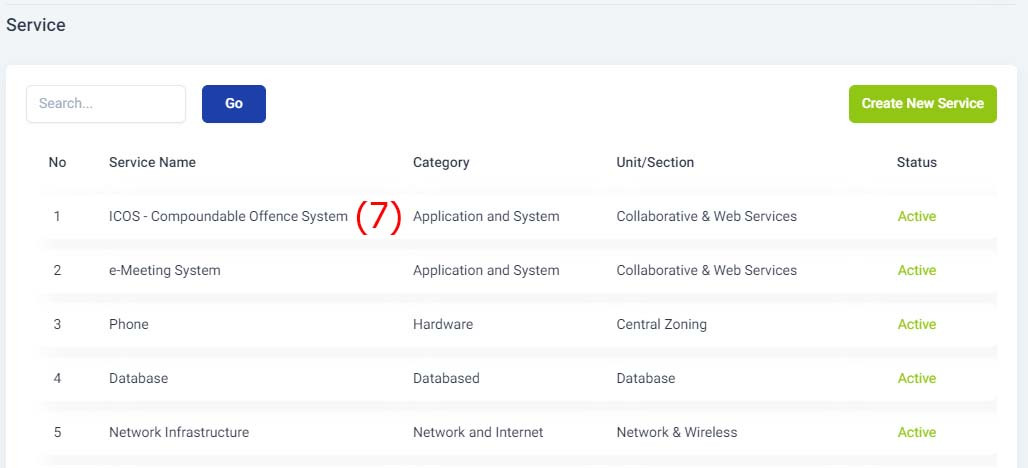Click the Create New Service button
The width and height of the screenshot is (1028, 468).
pyautogui.click(x=922, y=104)
